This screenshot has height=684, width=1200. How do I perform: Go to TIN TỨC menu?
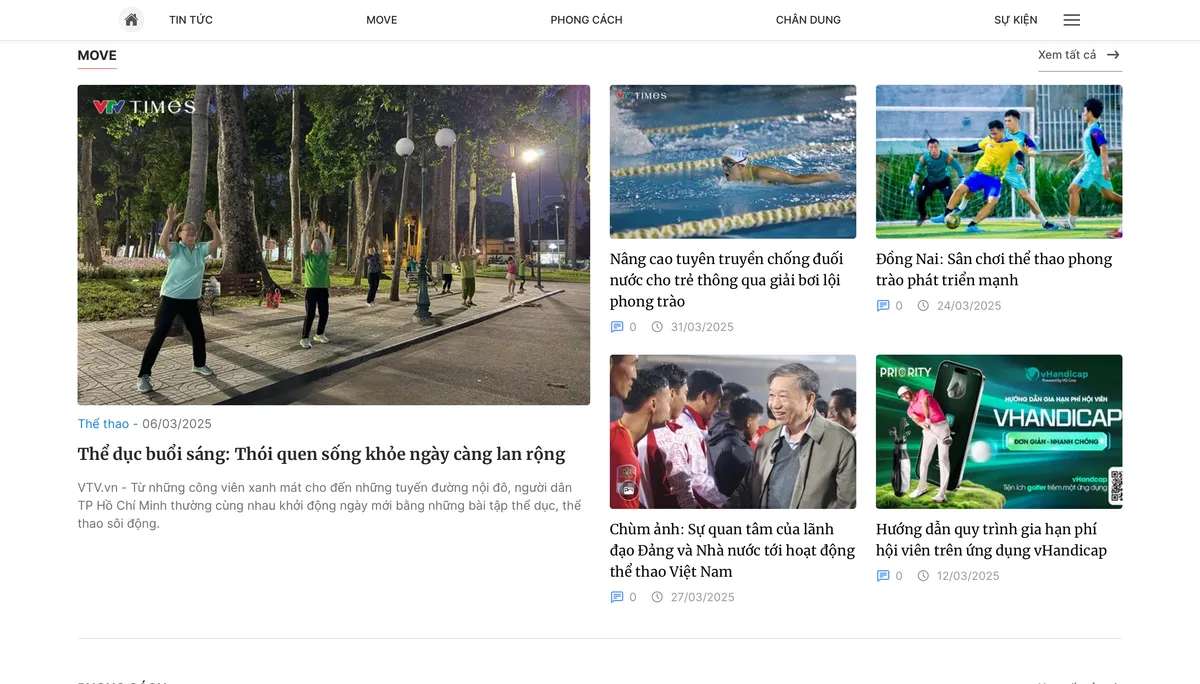191,20
